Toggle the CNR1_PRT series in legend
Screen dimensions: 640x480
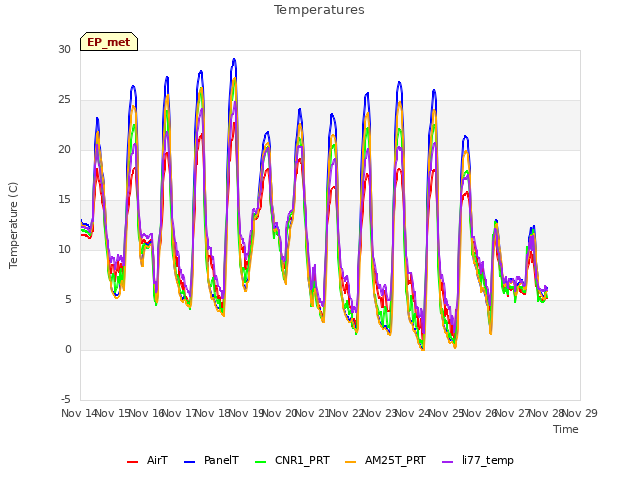coord(292,461)
